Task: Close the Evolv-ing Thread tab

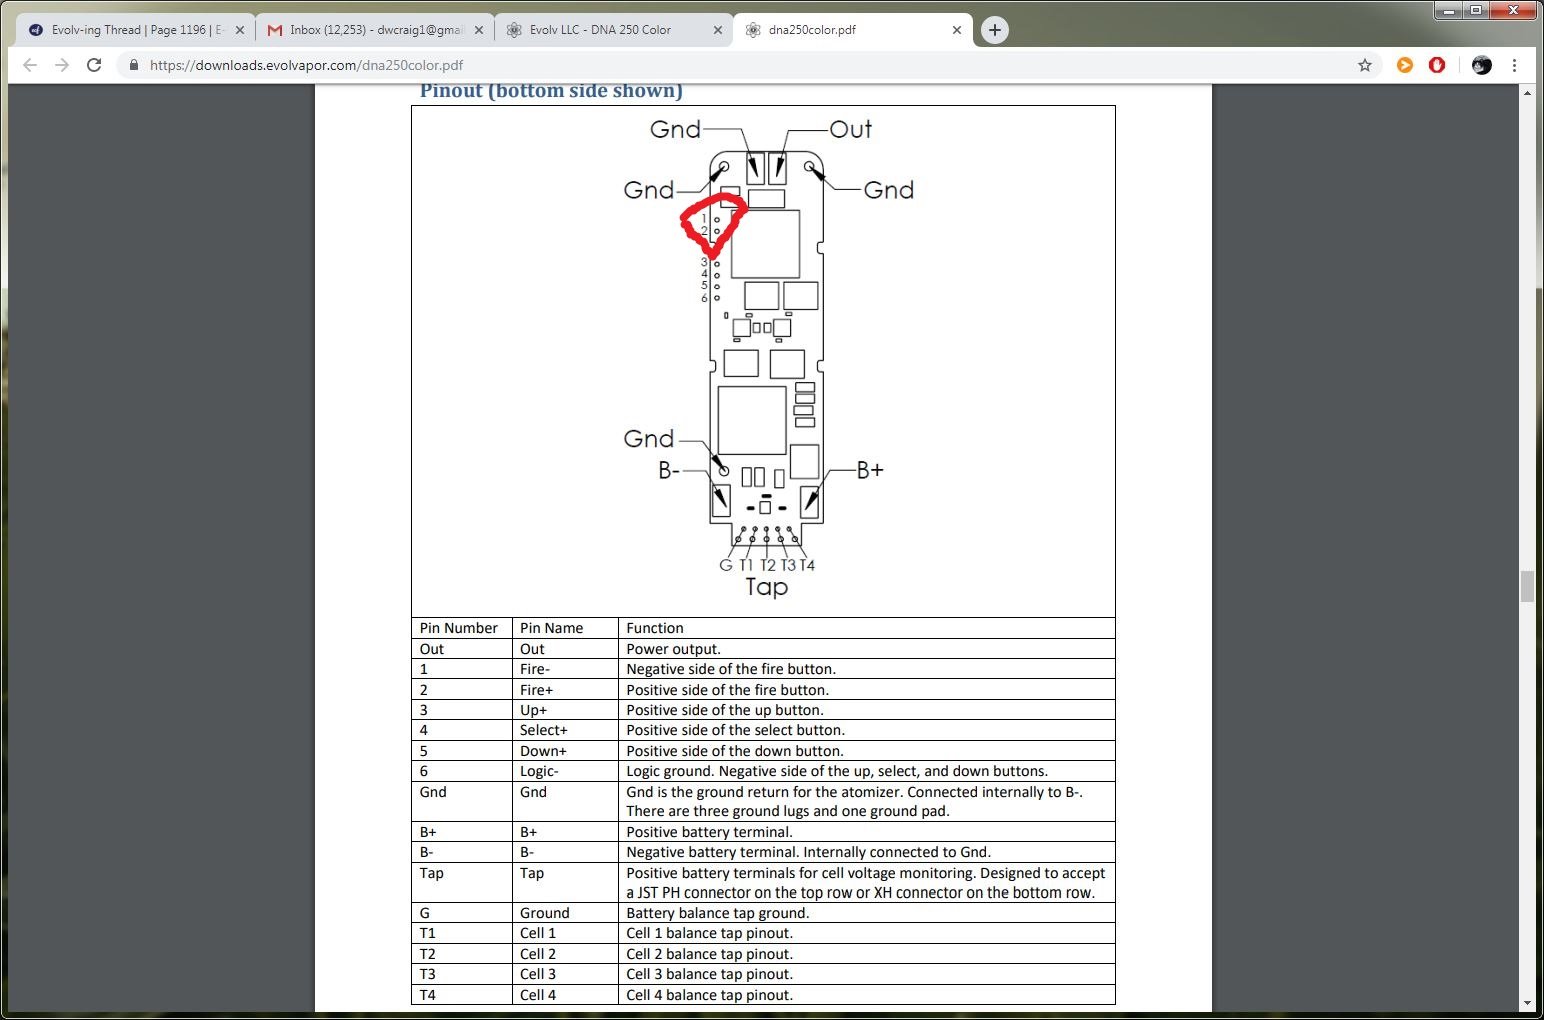Action: coord(240,30)
